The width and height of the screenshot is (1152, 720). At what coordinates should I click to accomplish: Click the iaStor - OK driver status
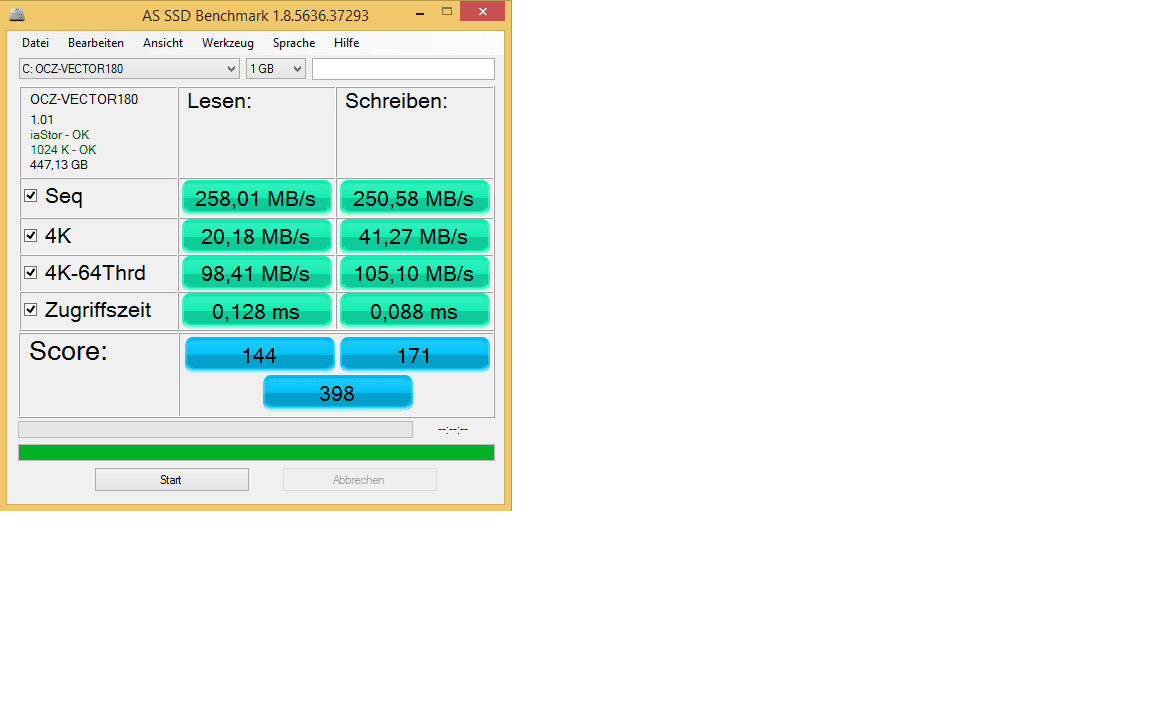coord(60,135)
